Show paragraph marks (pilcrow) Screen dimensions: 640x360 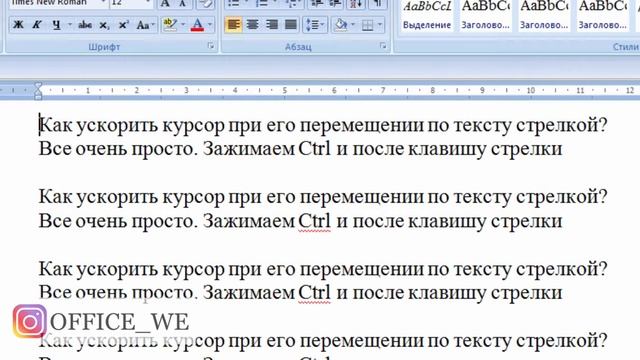pyautogui.click(x=378, y=4)
